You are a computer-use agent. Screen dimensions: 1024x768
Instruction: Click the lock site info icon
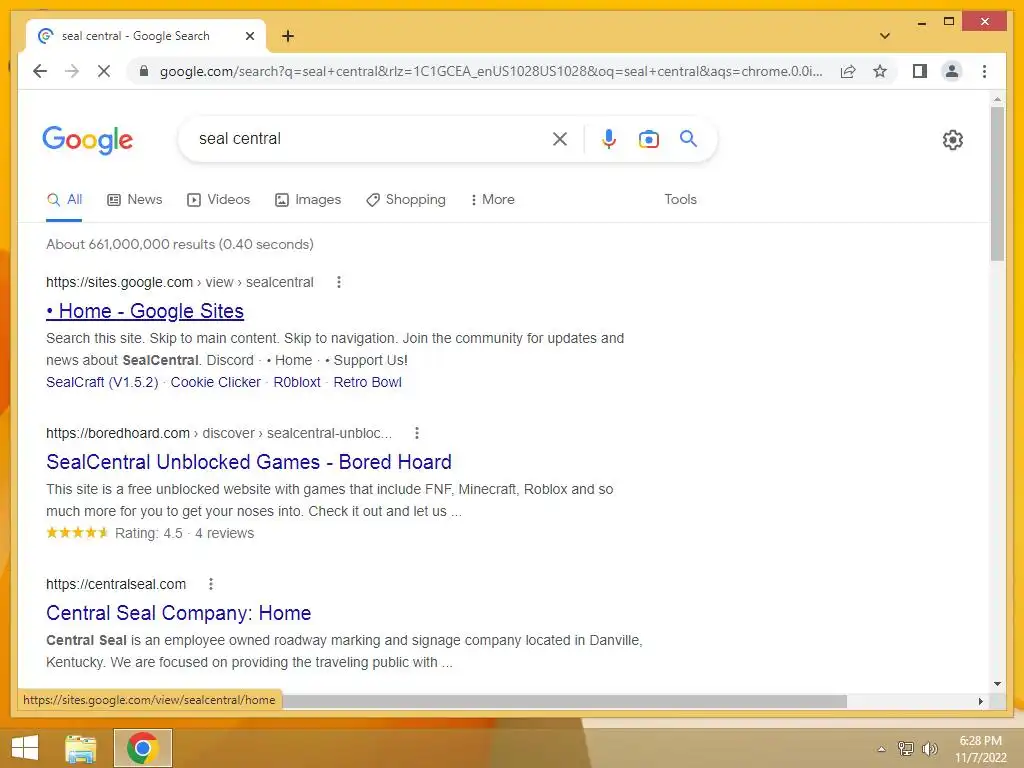(144, 71)
